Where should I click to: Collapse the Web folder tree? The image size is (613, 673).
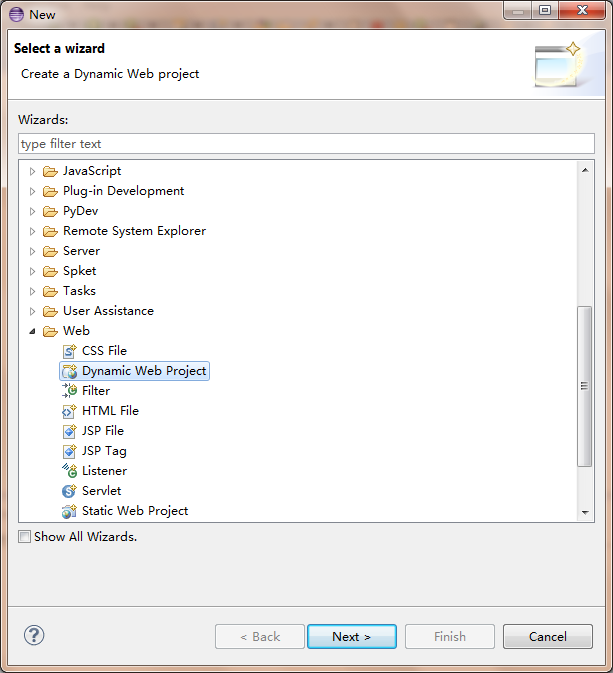[33, 331]
